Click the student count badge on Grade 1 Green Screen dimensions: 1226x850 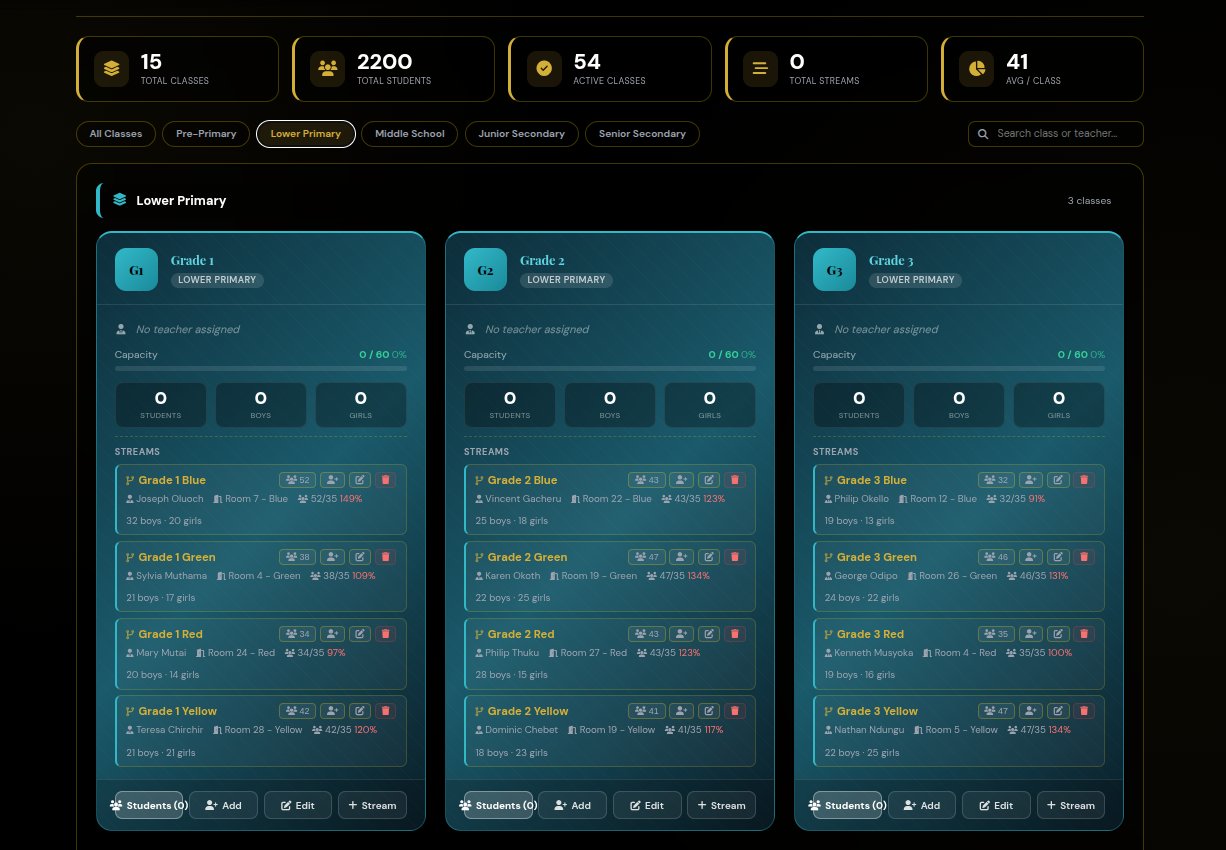point(298,557)
